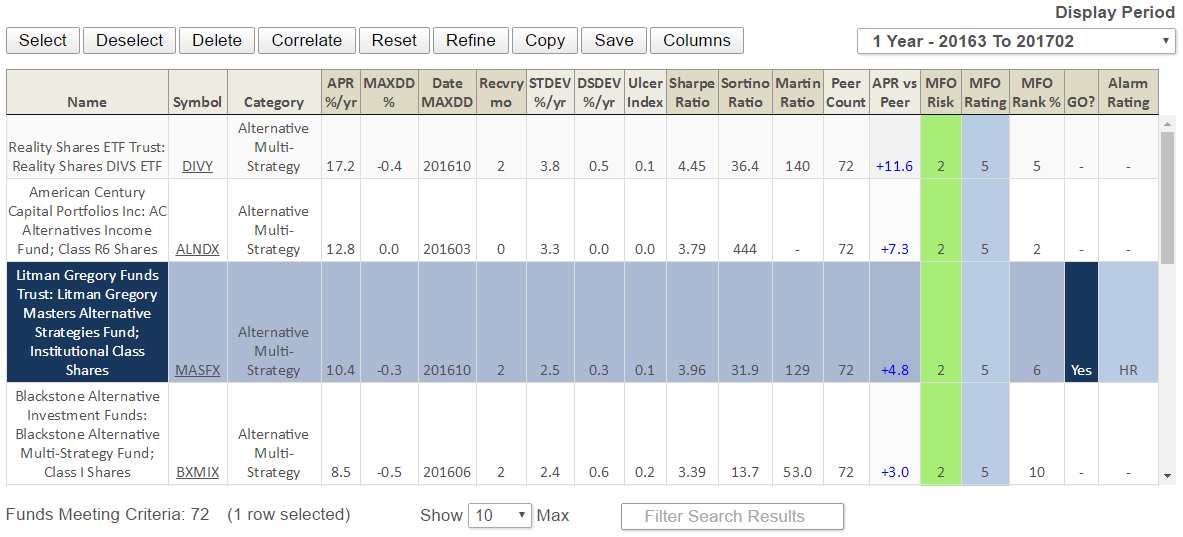Screen dimensions: 1183x537
Task: Open the BXMIX symbol link
Action: coord(197,472)
